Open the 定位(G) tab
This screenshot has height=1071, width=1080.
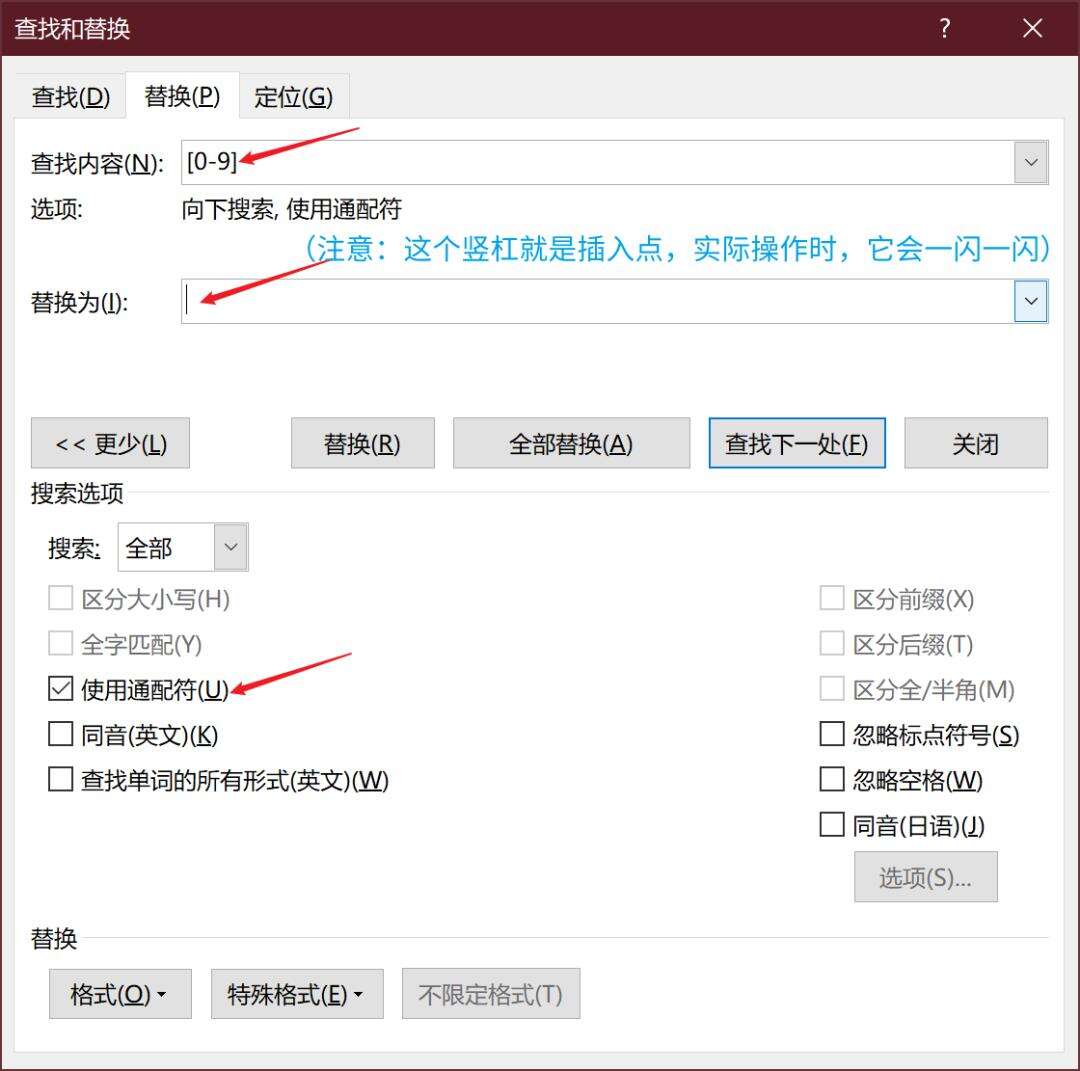pyautogui.click(x=293, y=96)
